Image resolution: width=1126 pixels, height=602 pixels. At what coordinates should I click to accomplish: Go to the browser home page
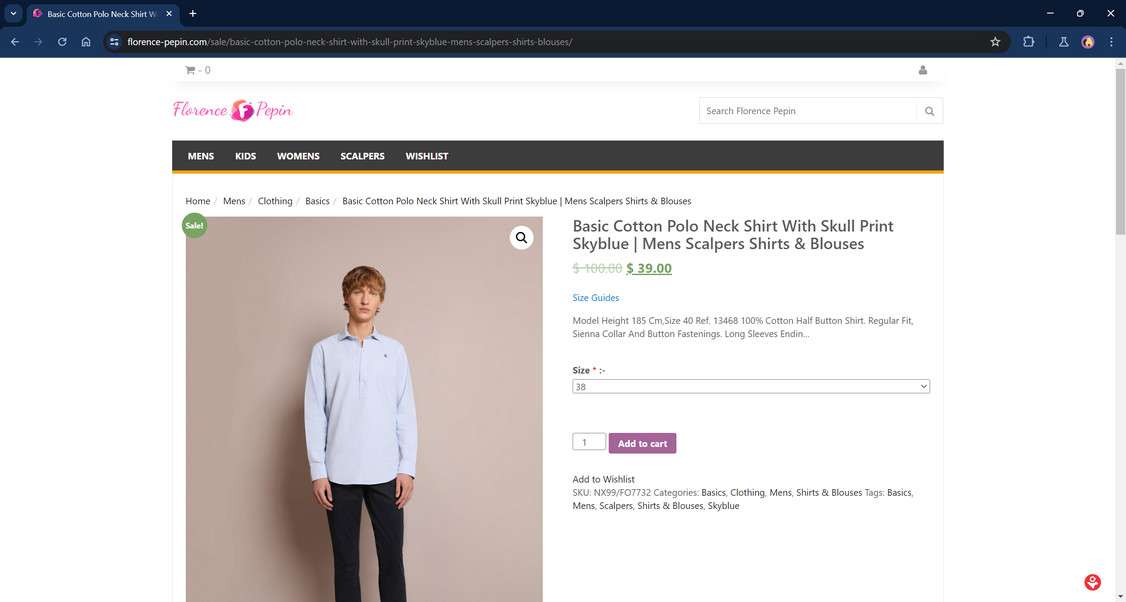[x=86, y=42]
